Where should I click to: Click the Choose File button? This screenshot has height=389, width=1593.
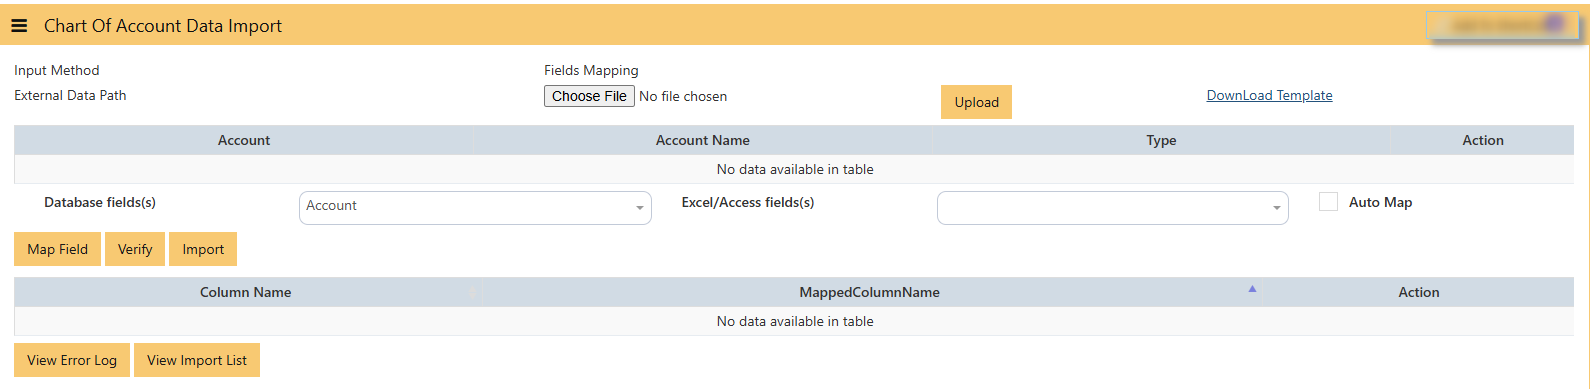click(589, 96)
